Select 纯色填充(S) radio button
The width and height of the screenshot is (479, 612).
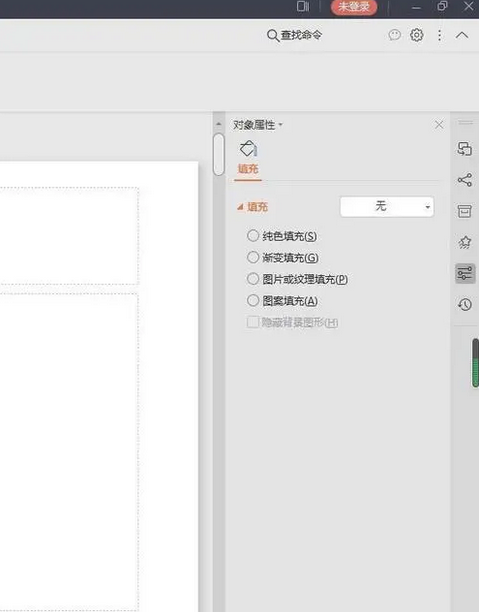tap(253, 235)
